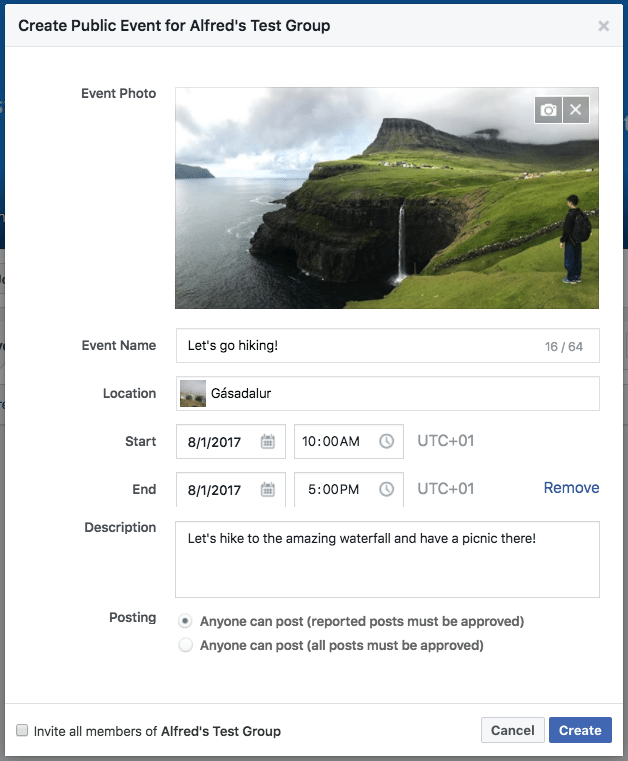Viewport: 628px width, 761px height.
Task: Open the end date calendar picker icon
Action: [268, 490]
